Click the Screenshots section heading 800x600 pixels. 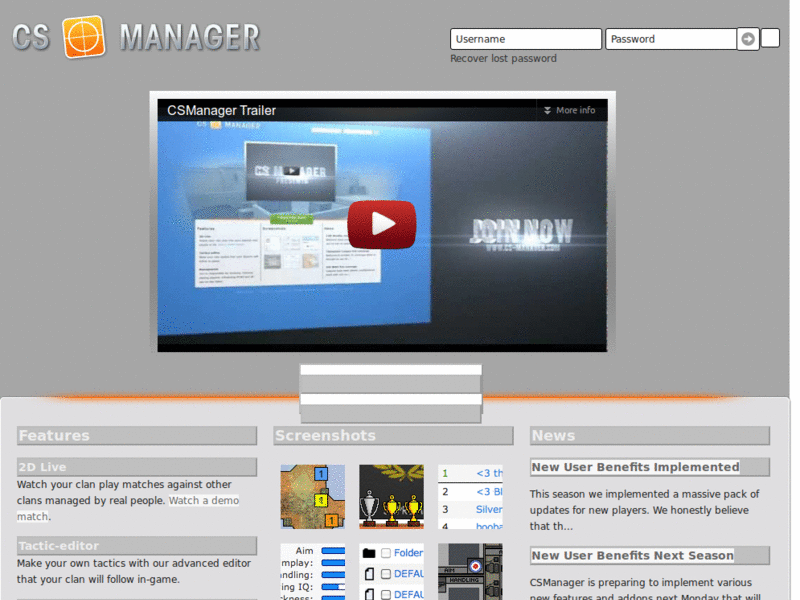393,435
